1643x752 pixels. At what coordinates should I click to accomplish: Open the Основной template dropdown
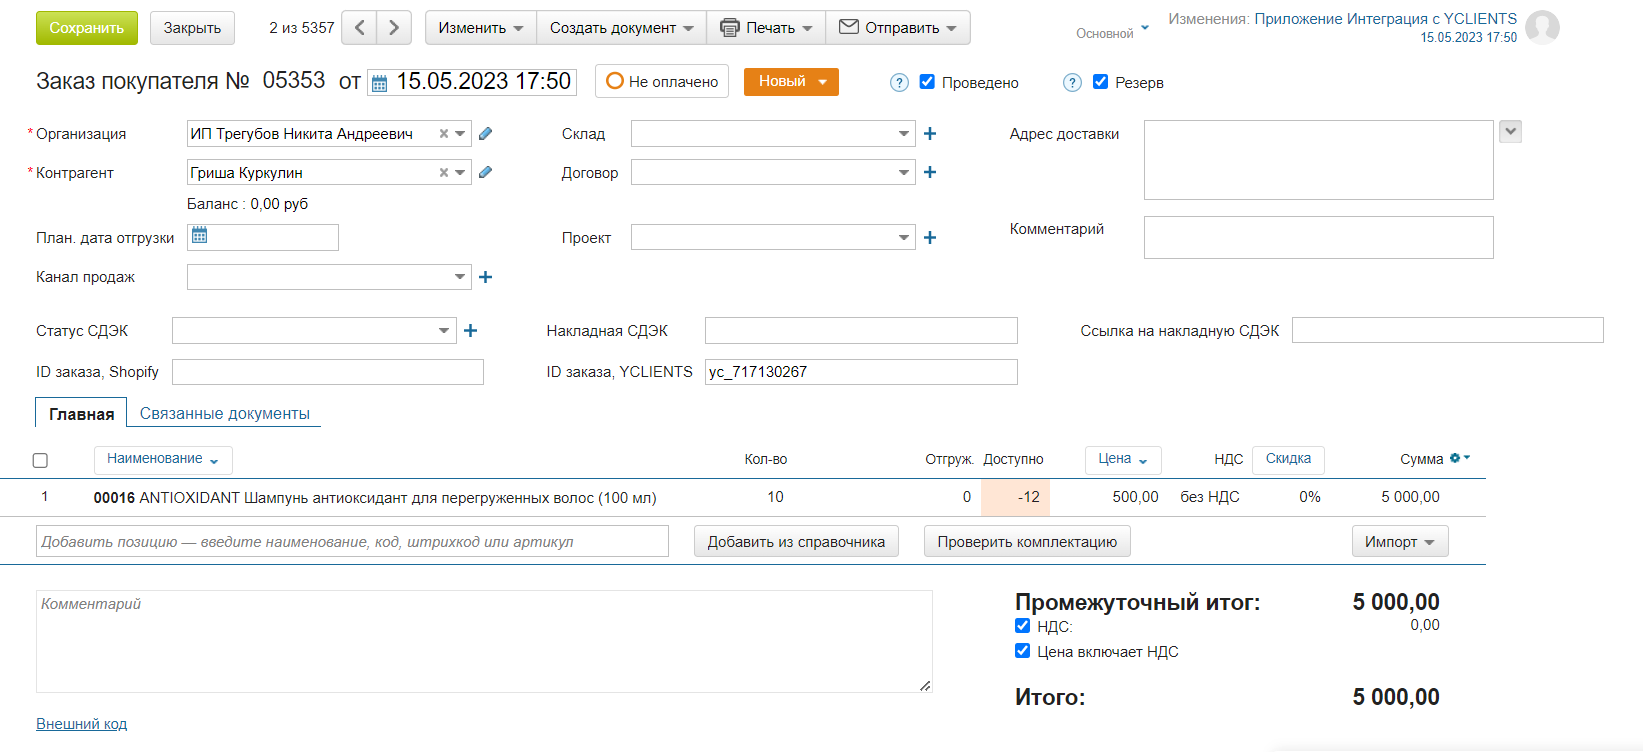coord(1112,33)
